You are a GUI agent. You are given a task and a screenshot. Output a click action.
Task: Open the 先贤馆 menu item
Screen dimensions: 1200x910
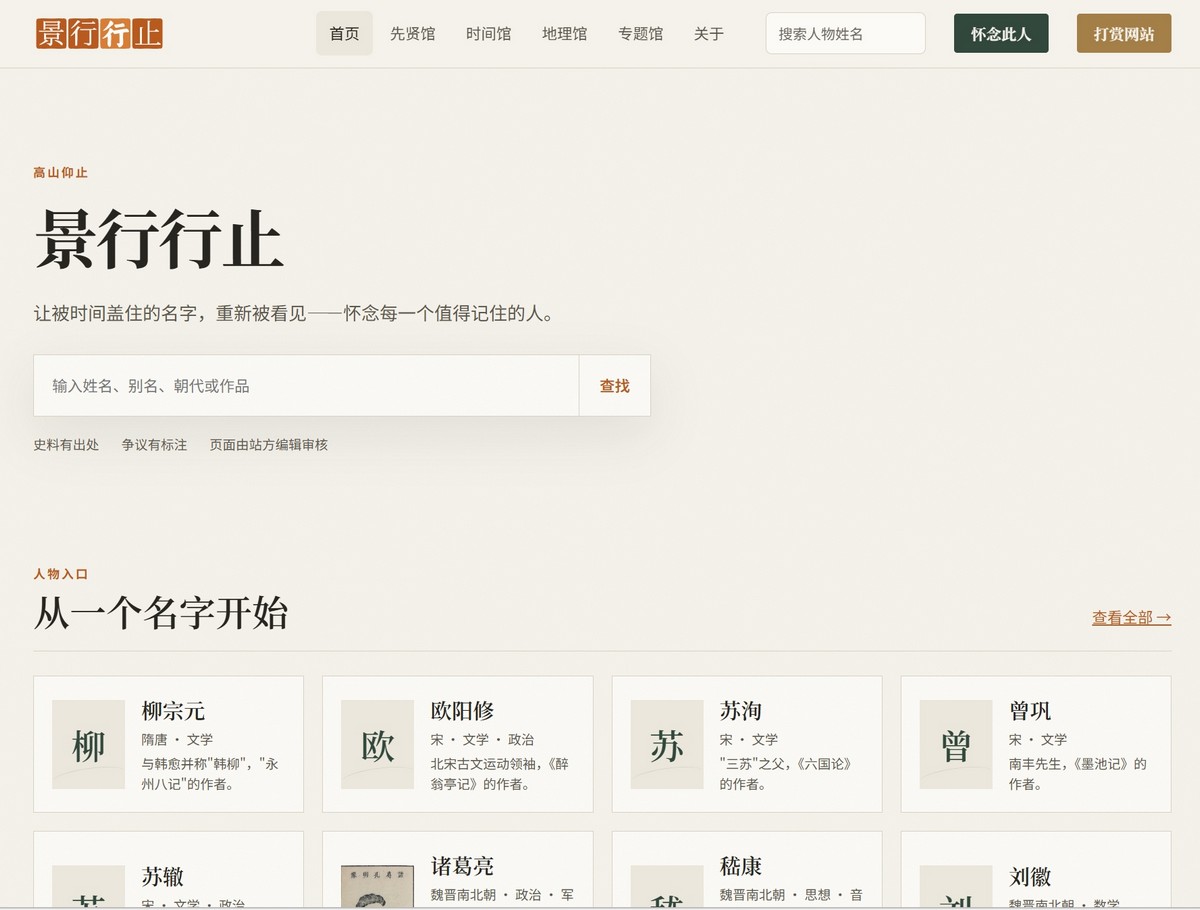click(412, 33)
